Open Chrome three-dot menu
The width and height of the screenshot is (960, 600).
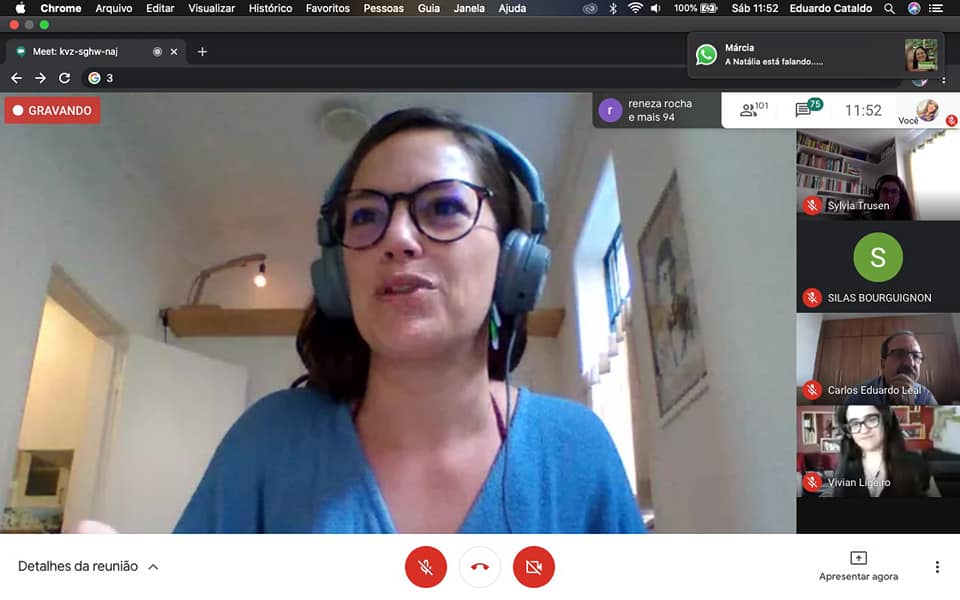pos(943,80)
